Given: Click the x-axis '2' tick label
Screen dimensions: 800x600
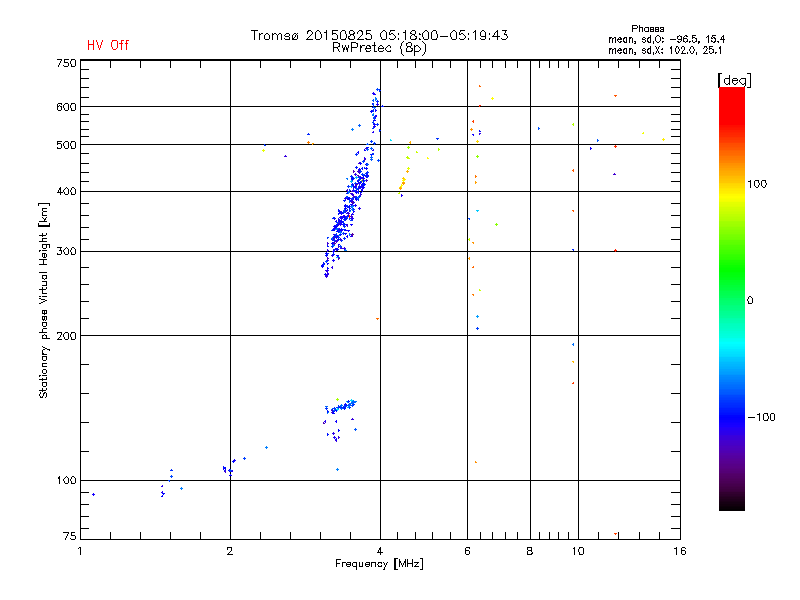Looking at the screenshot, I should [x=230, y=551].
